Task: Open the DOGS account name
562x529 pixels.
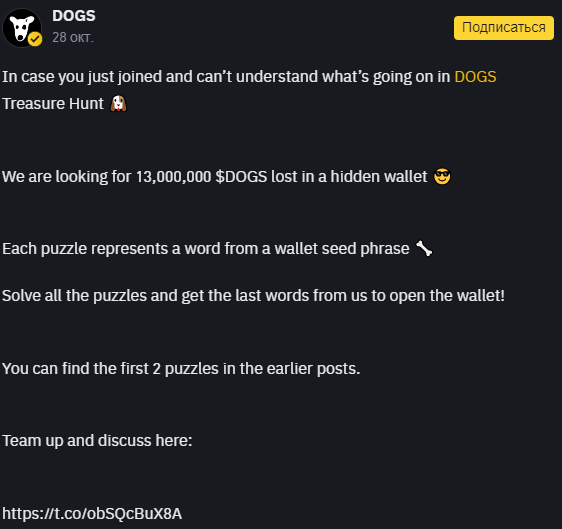Action: click(74, 16)
